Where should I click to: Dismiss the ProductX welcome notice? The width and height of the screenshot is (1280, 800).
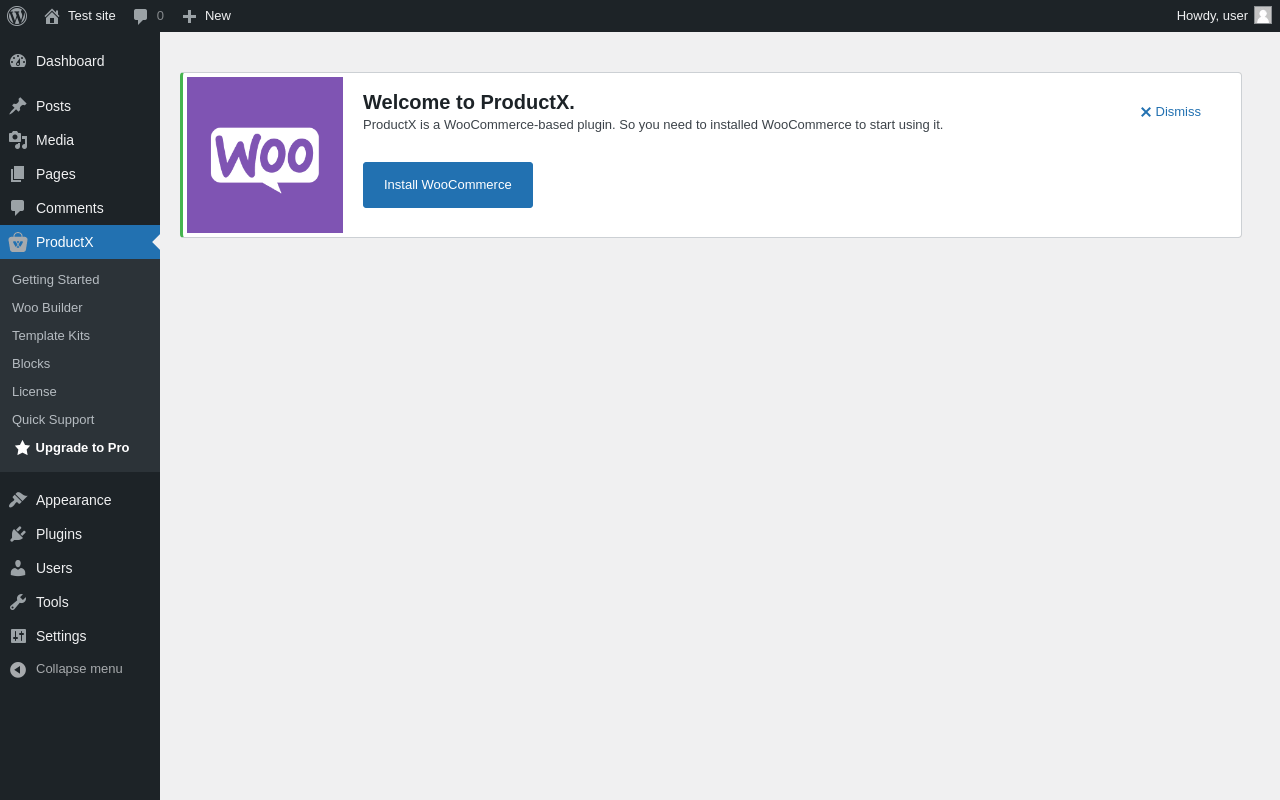(1171, 112)
